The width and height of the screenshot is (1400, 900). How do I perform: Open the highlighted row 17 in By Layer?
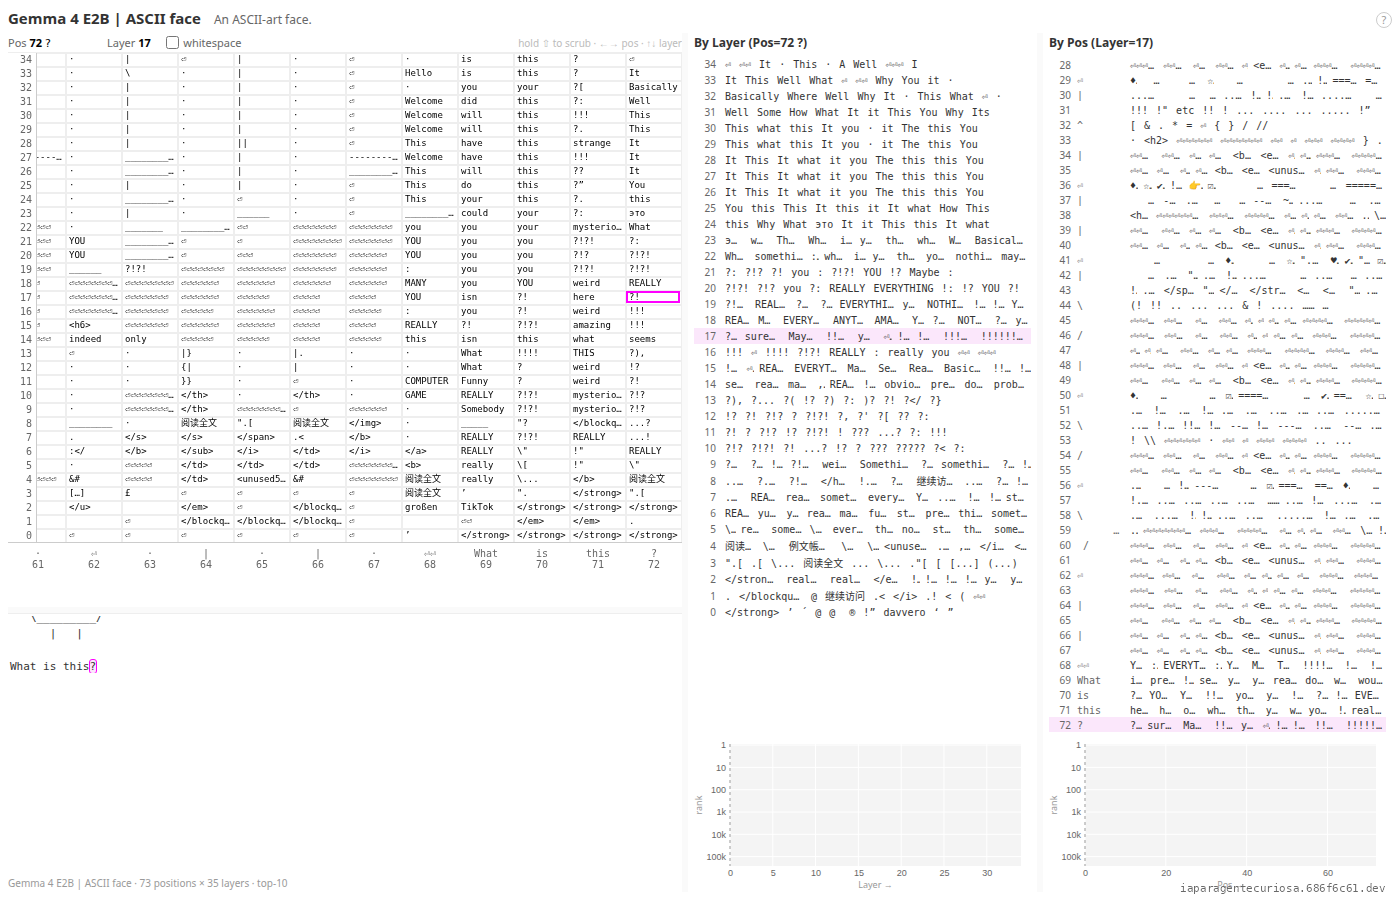(x=862, y=336)
